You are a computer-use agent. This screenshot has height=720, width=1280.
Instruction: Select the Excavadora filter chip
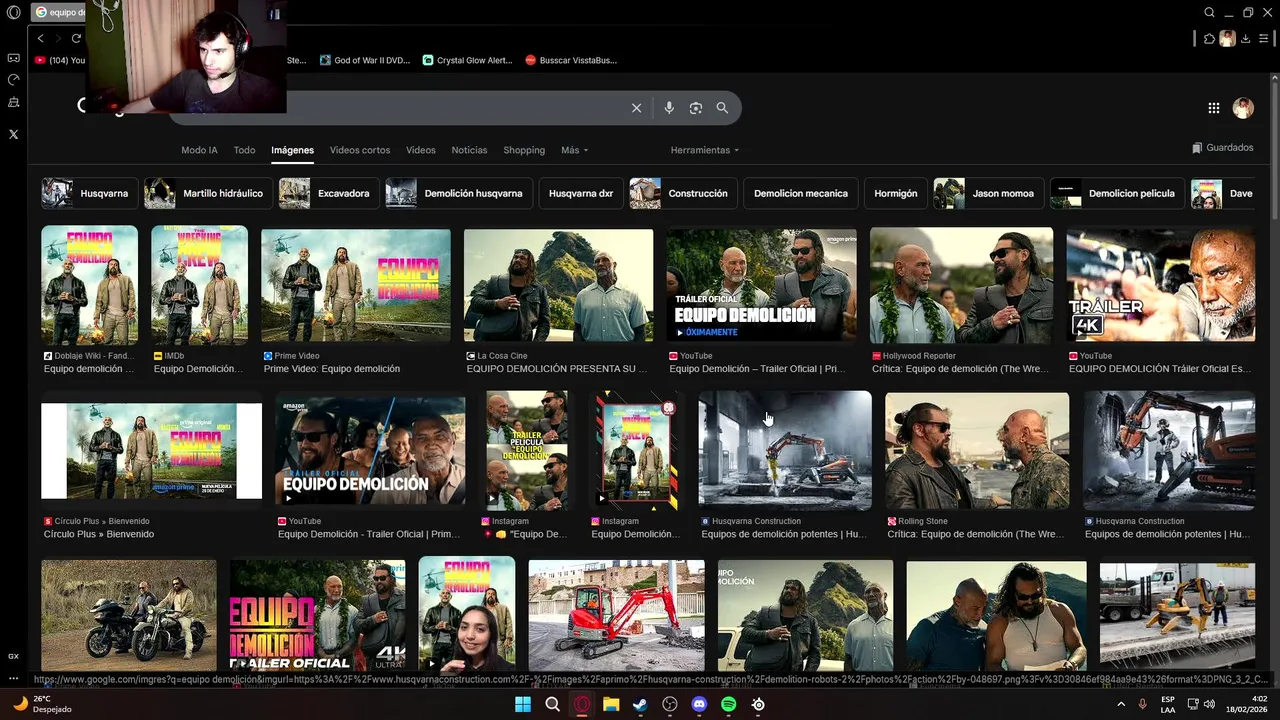(x=329, y=193)
